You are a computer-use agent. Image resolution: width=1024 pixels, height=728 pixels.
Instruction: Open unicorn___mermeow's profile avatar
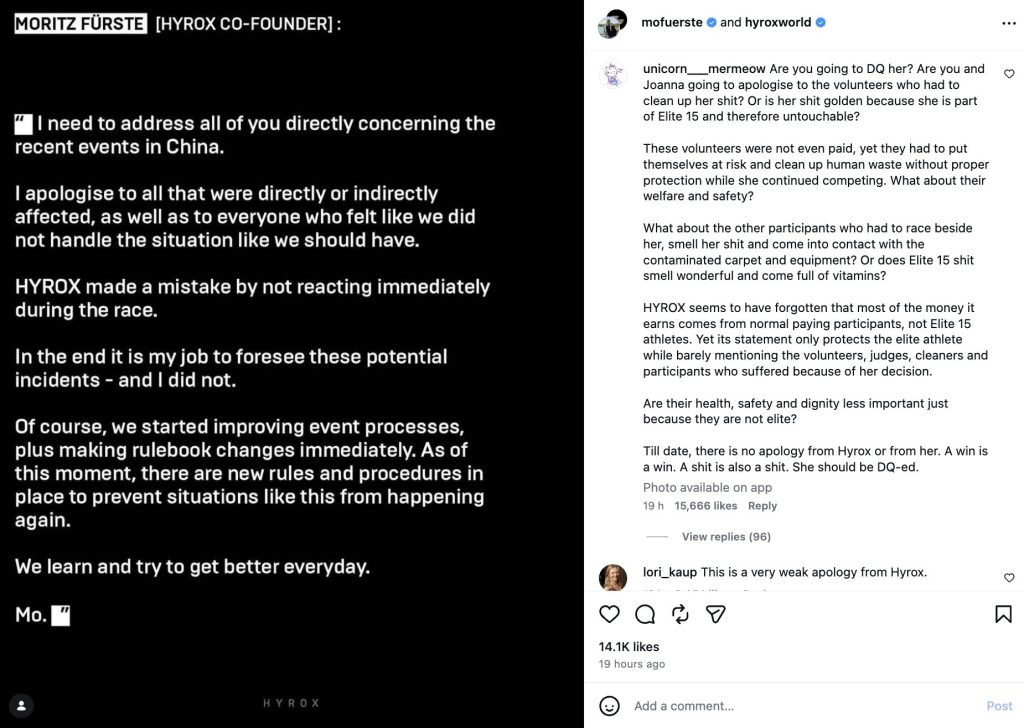coord(613,74)
